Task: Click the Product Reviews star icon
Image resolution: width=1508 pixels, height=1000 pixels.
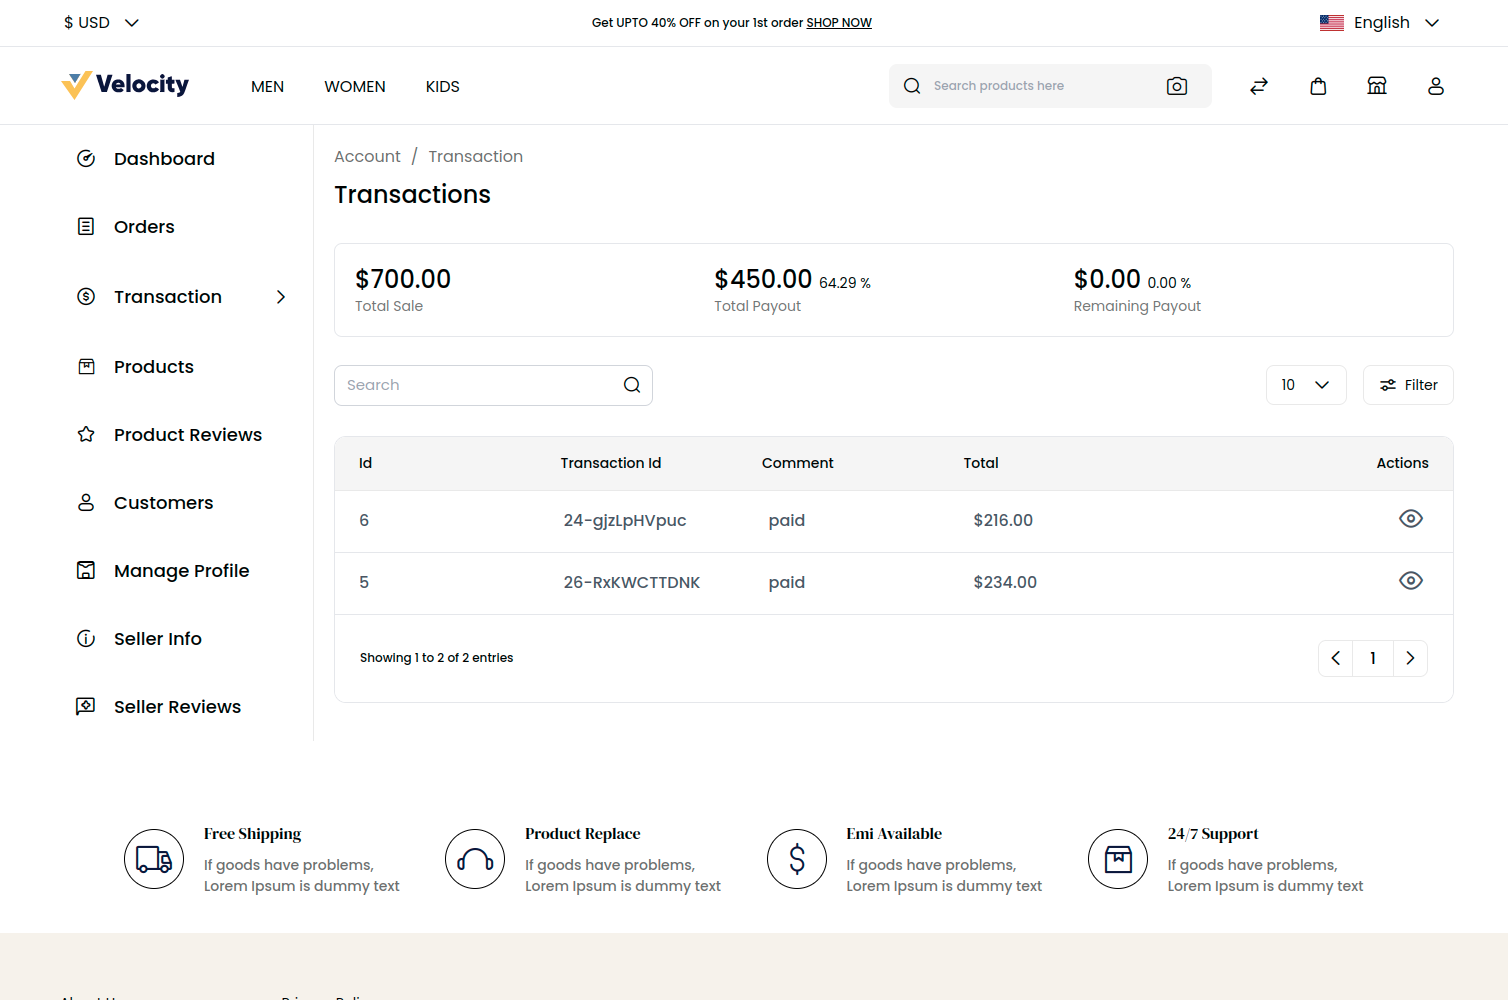Action: [x=86, y=434]
